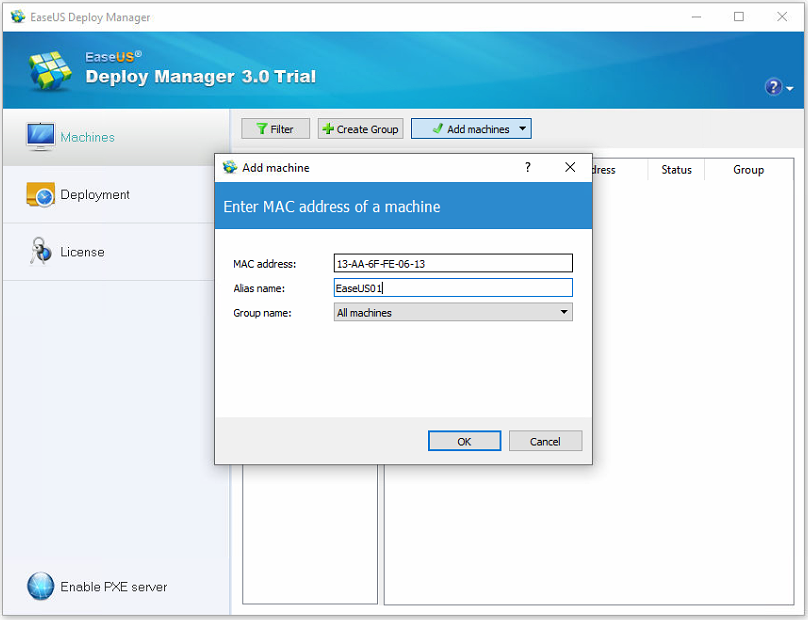Click 'Deploy Manager 3.0 Trial' banner text
The width and height of the screenshot is (808, 620).
(200, 76)
